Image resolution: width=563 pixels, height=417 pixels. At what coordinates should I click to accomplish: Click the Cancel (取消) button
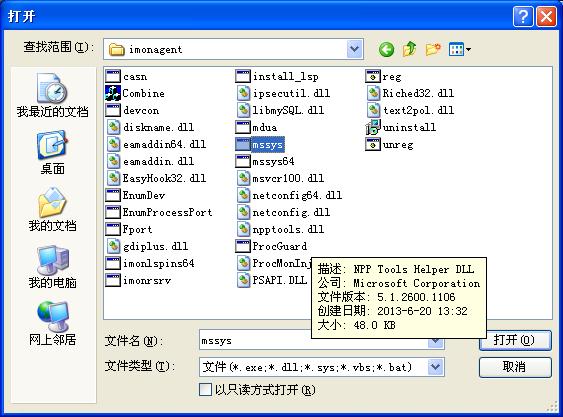point(515,367)
